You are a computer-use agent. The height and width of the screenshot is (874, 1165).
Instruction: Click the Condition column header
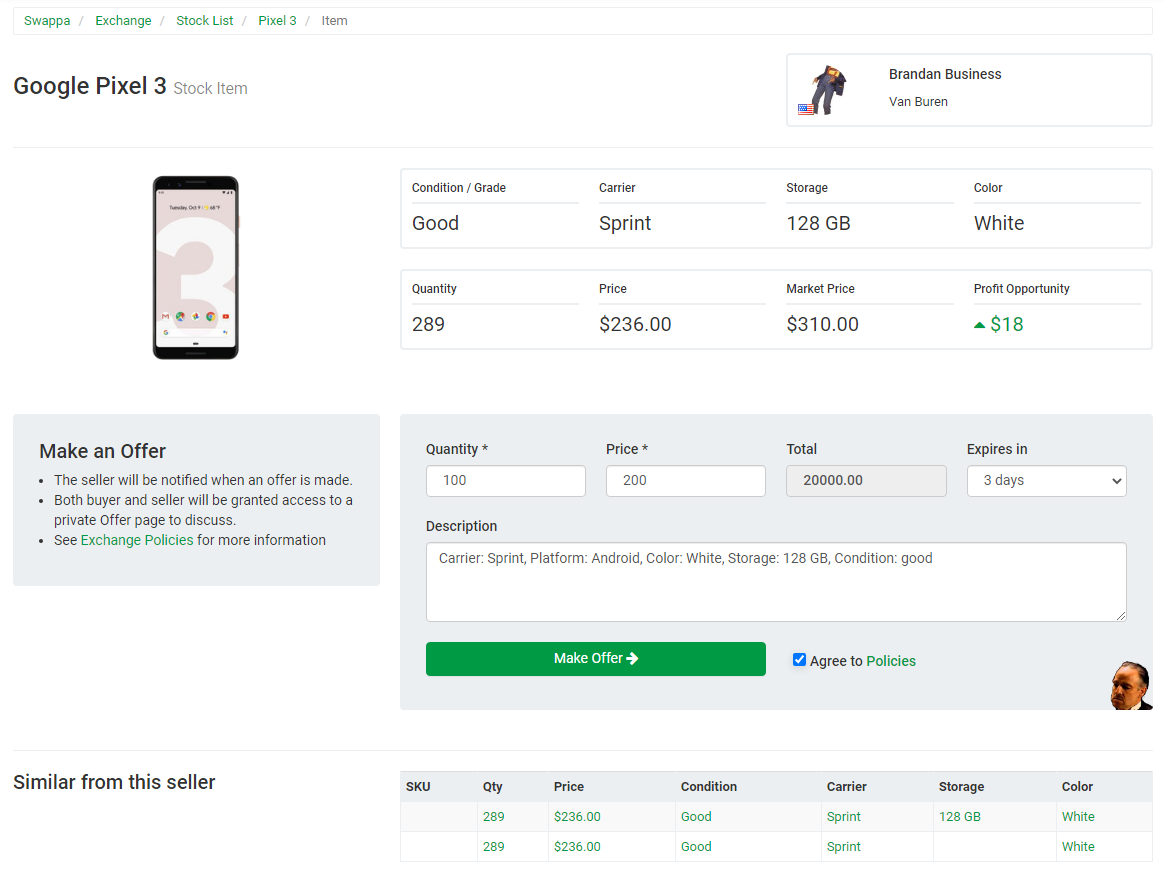[x=709, y=786]
